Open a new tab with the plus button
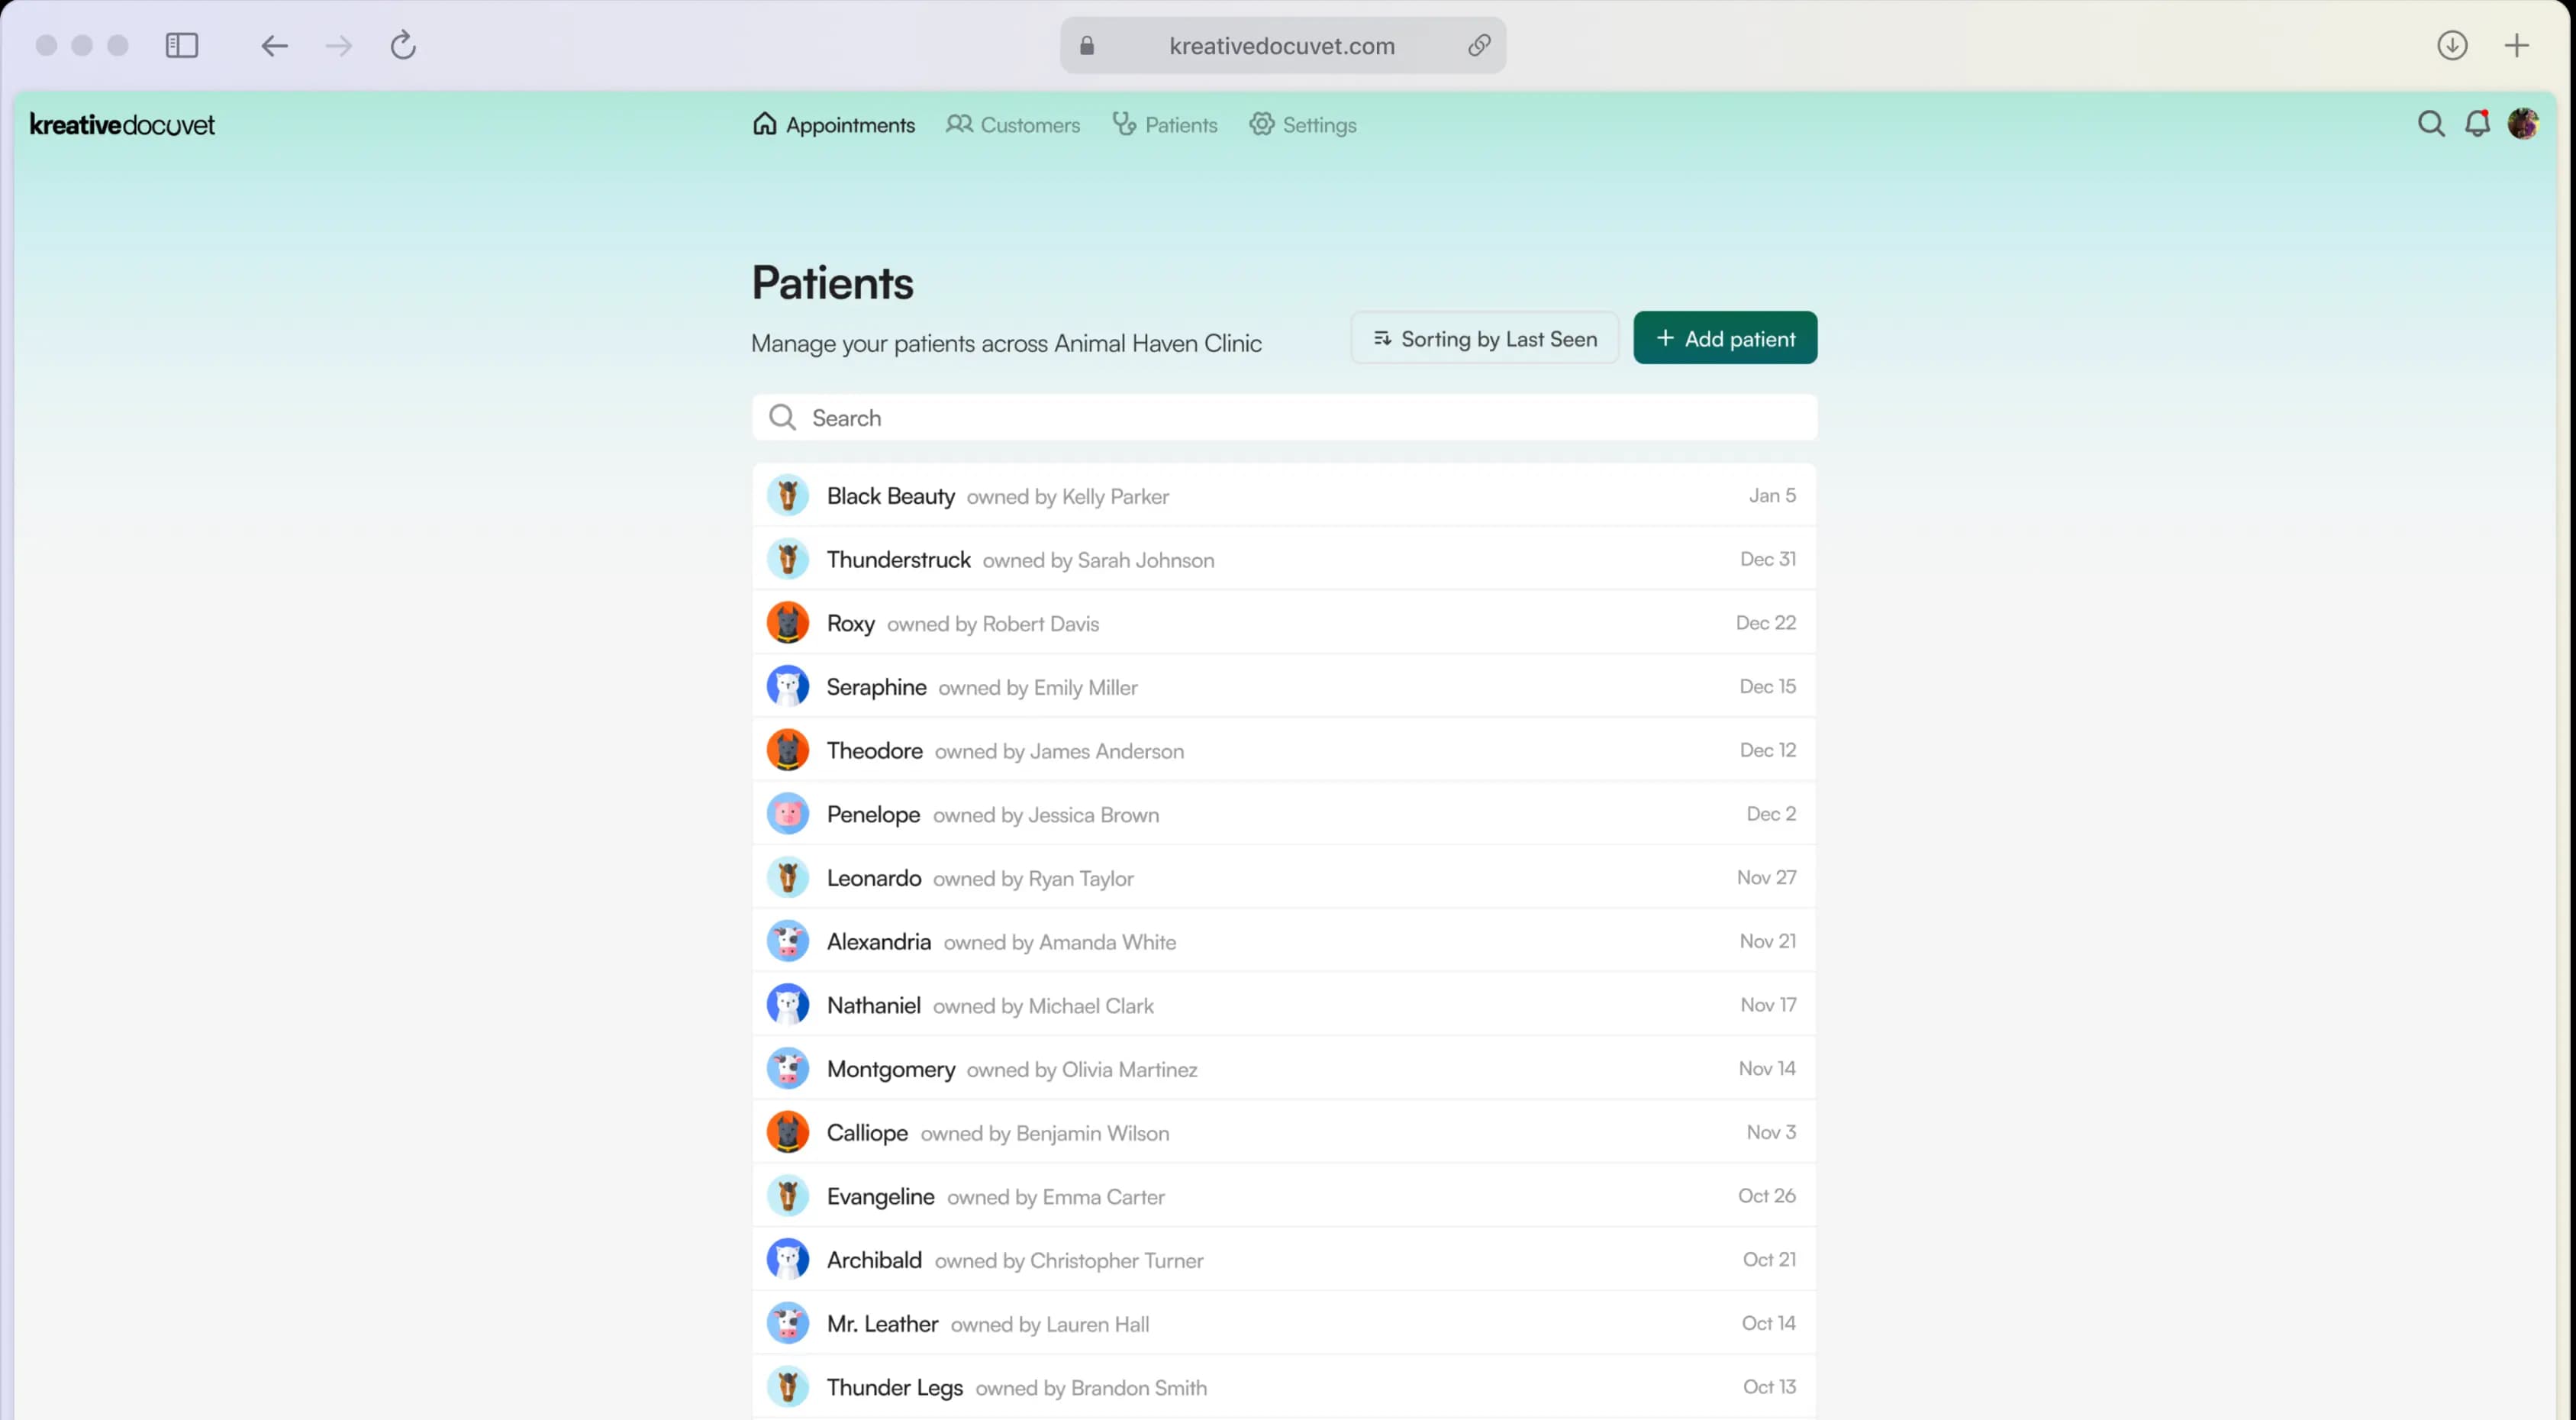2576x1420 pixels. pos(2518,45)
